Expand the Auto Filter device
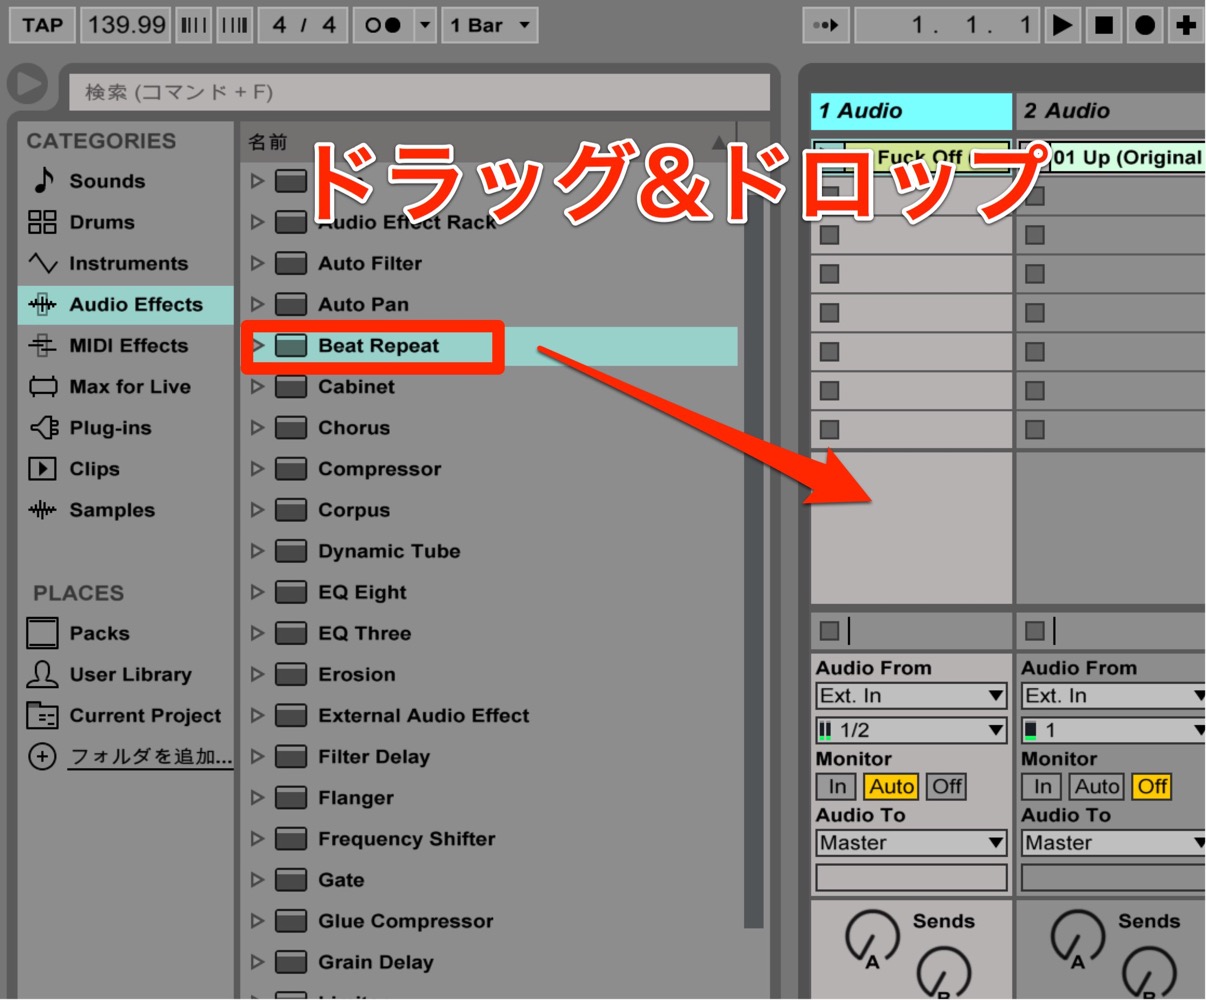Image resolution: width=1206 pixels, height=1000 pixels. click(257, 263)
